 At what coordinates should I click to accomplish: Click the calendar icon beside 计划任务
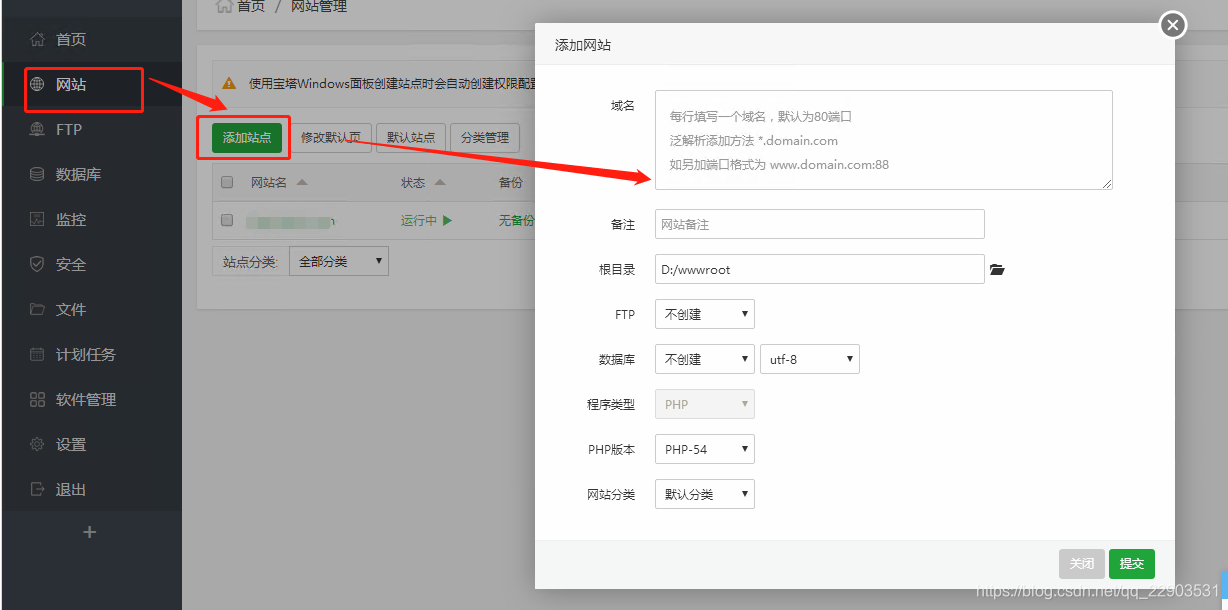(37, 355)
